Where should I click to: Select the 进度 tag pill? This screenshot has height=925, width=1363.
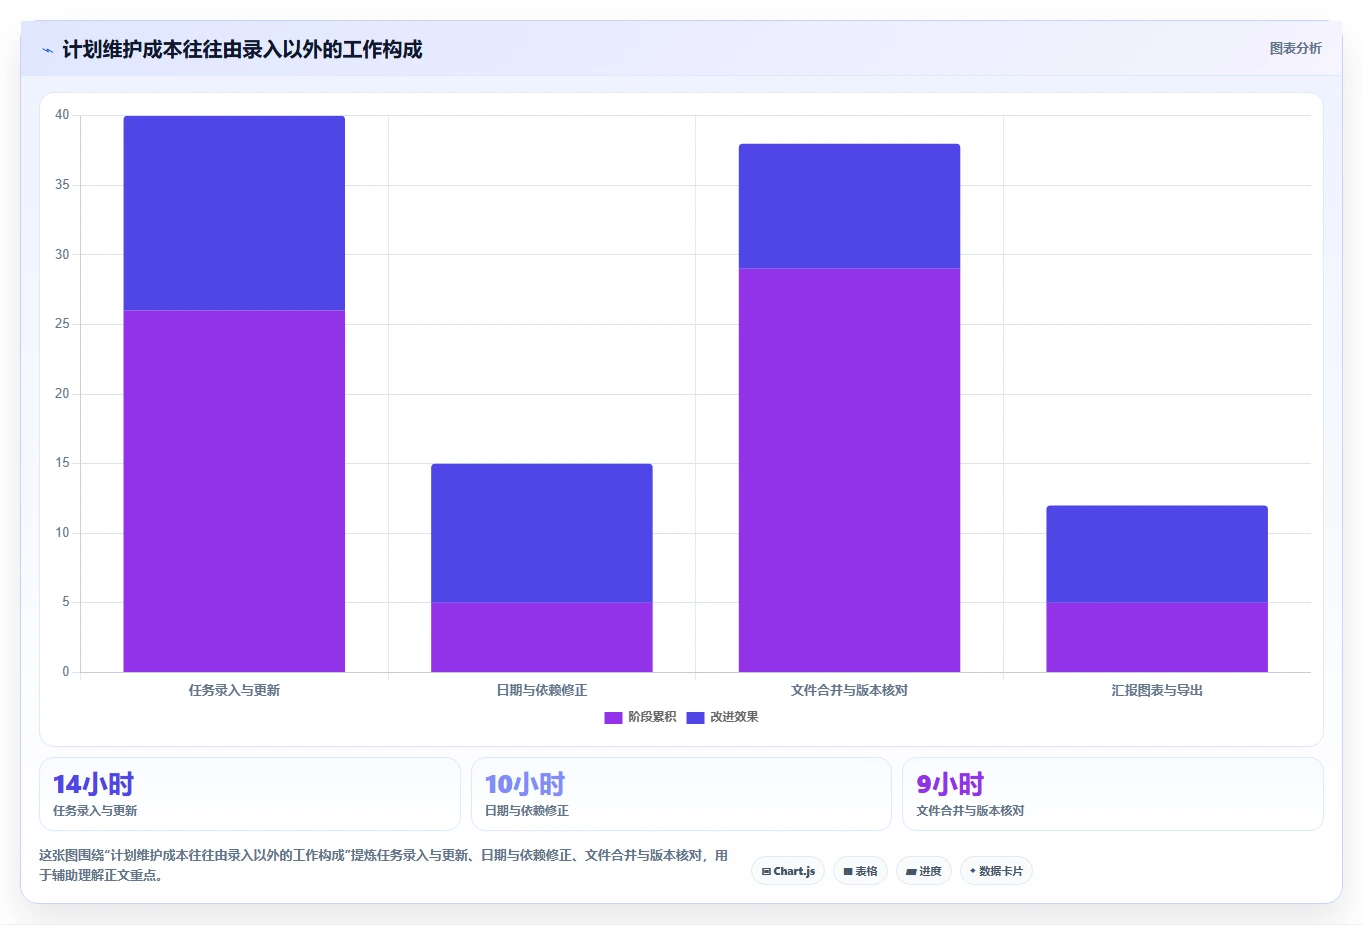(x=924, y=871)
